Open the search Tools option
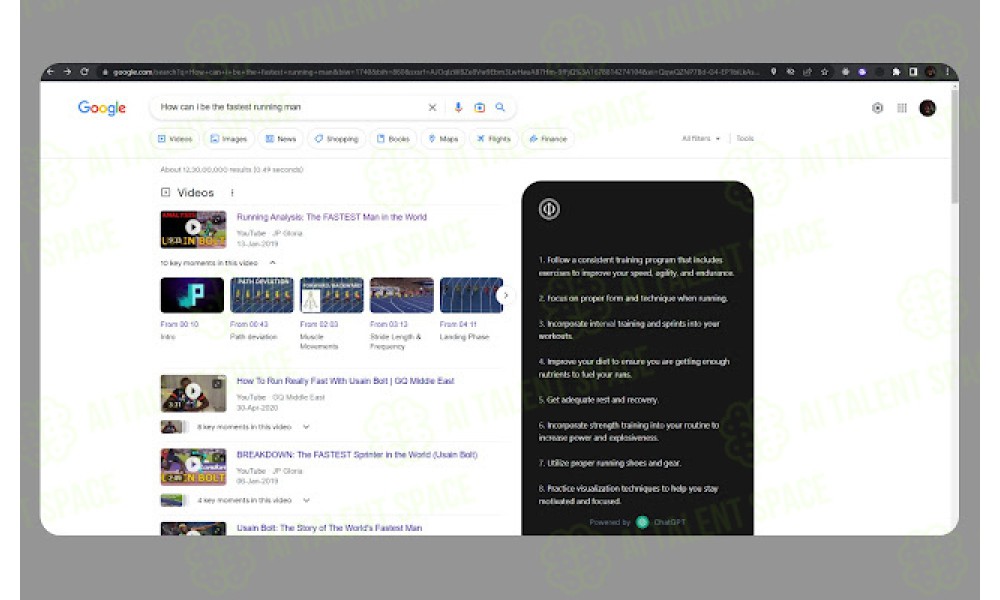 click(745, 138)
